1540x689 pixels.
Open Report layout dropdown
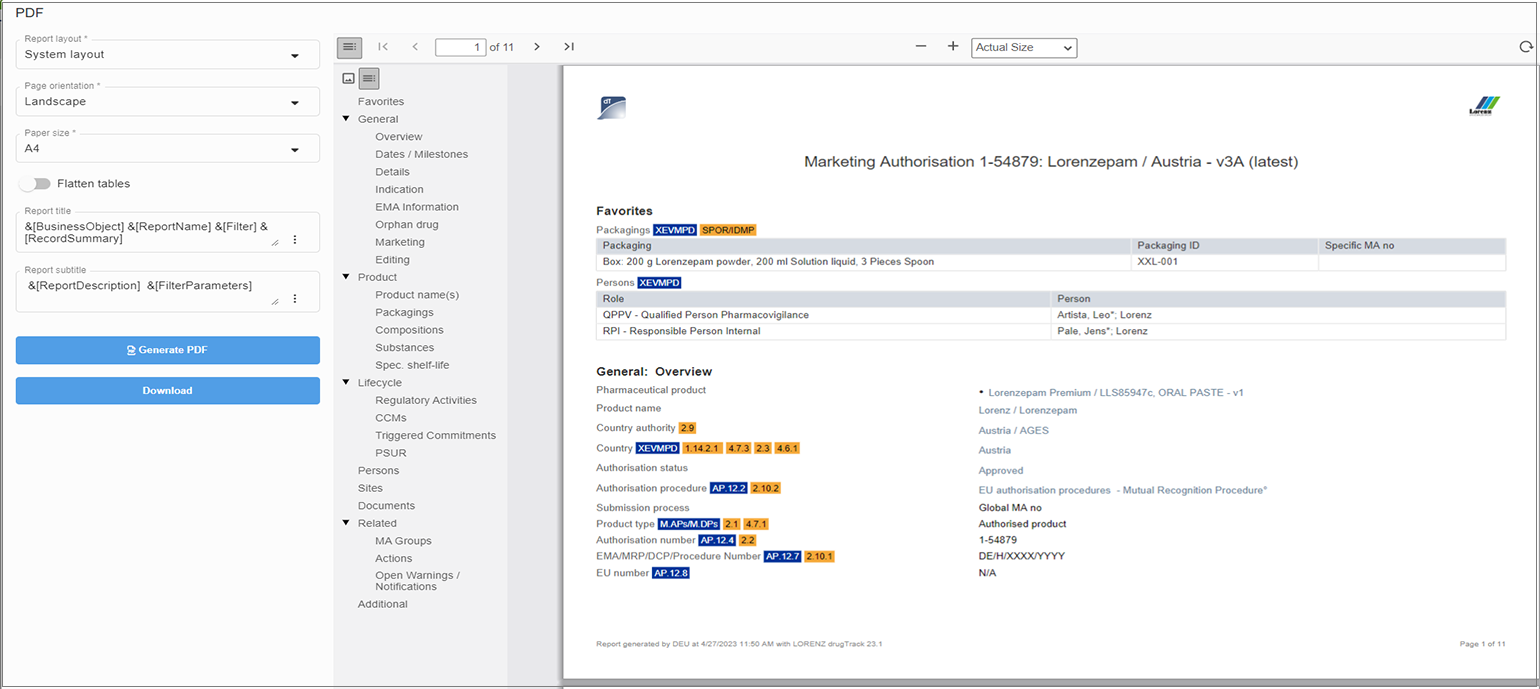click(x=168, y=54)
